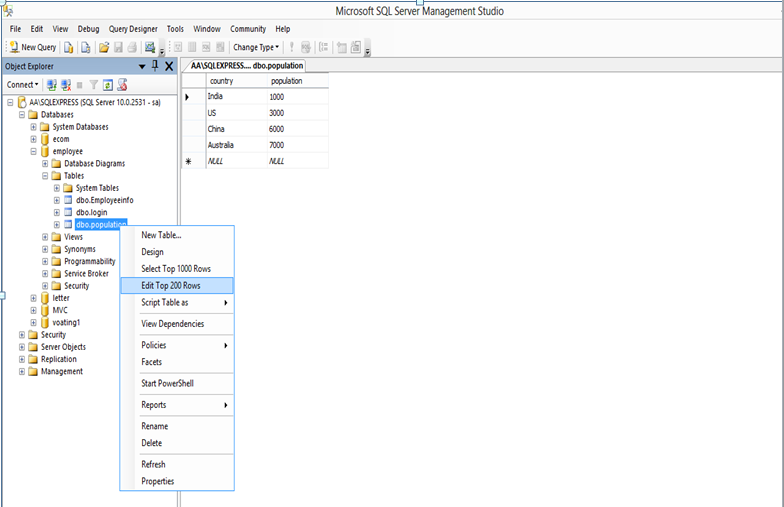Choose New Table... from the context menu
This screenshot has width=784, height=507.
tap(177, 235)
